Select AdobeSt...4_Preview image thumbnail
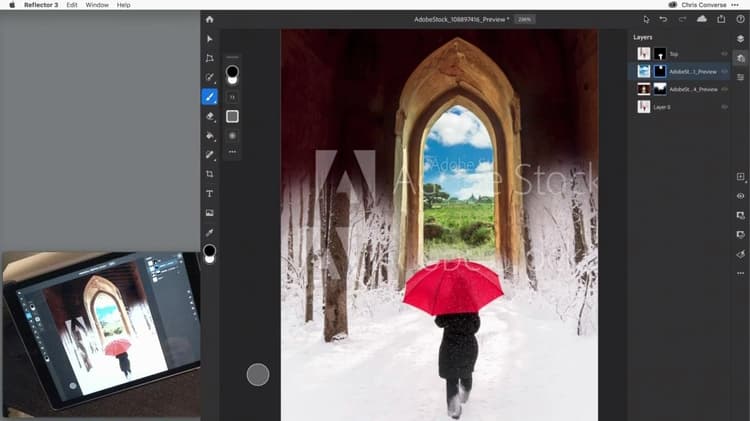Image resolution: width=750 pixels, height=421 pixels. point(644,89)
